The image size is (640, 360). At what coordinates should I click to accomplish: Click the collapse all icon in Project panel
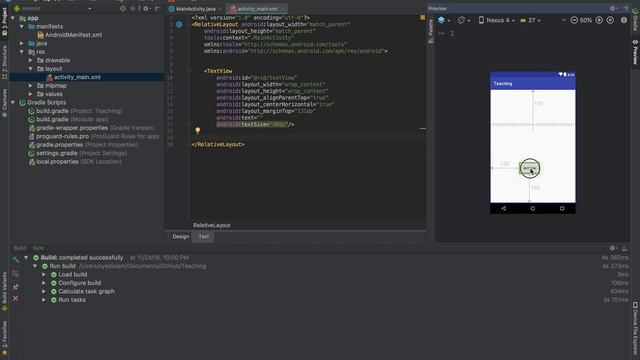click(133, 8)
